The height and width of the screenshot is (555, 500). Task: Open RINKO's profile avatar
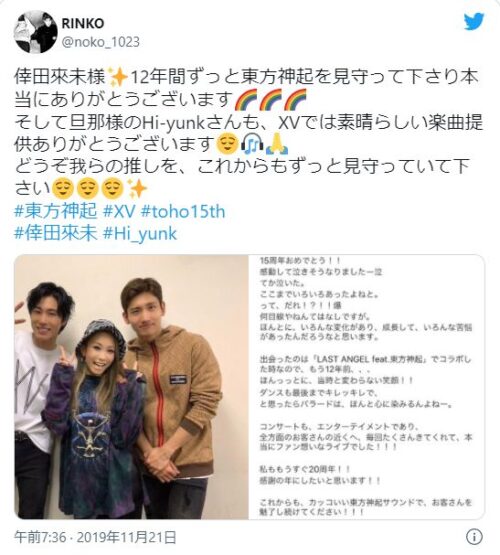coord(36,32)
